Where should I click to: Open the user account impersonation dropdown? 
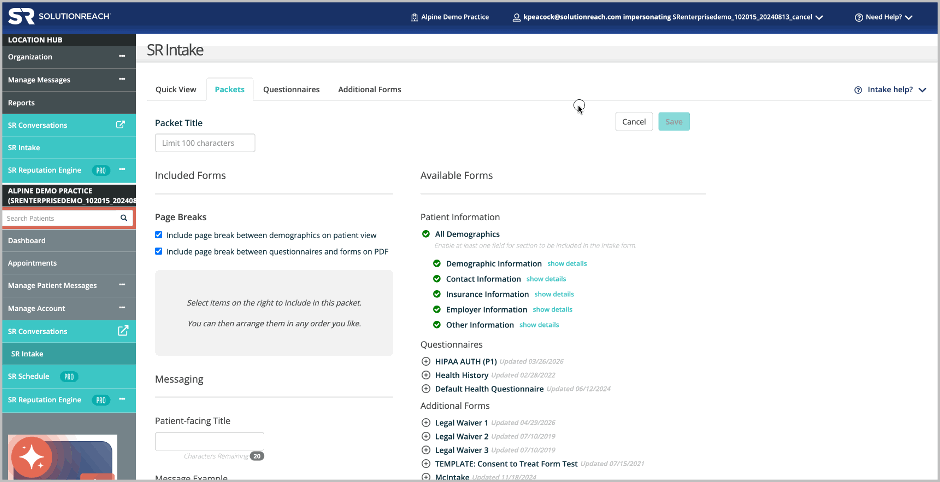coord(668,17)
